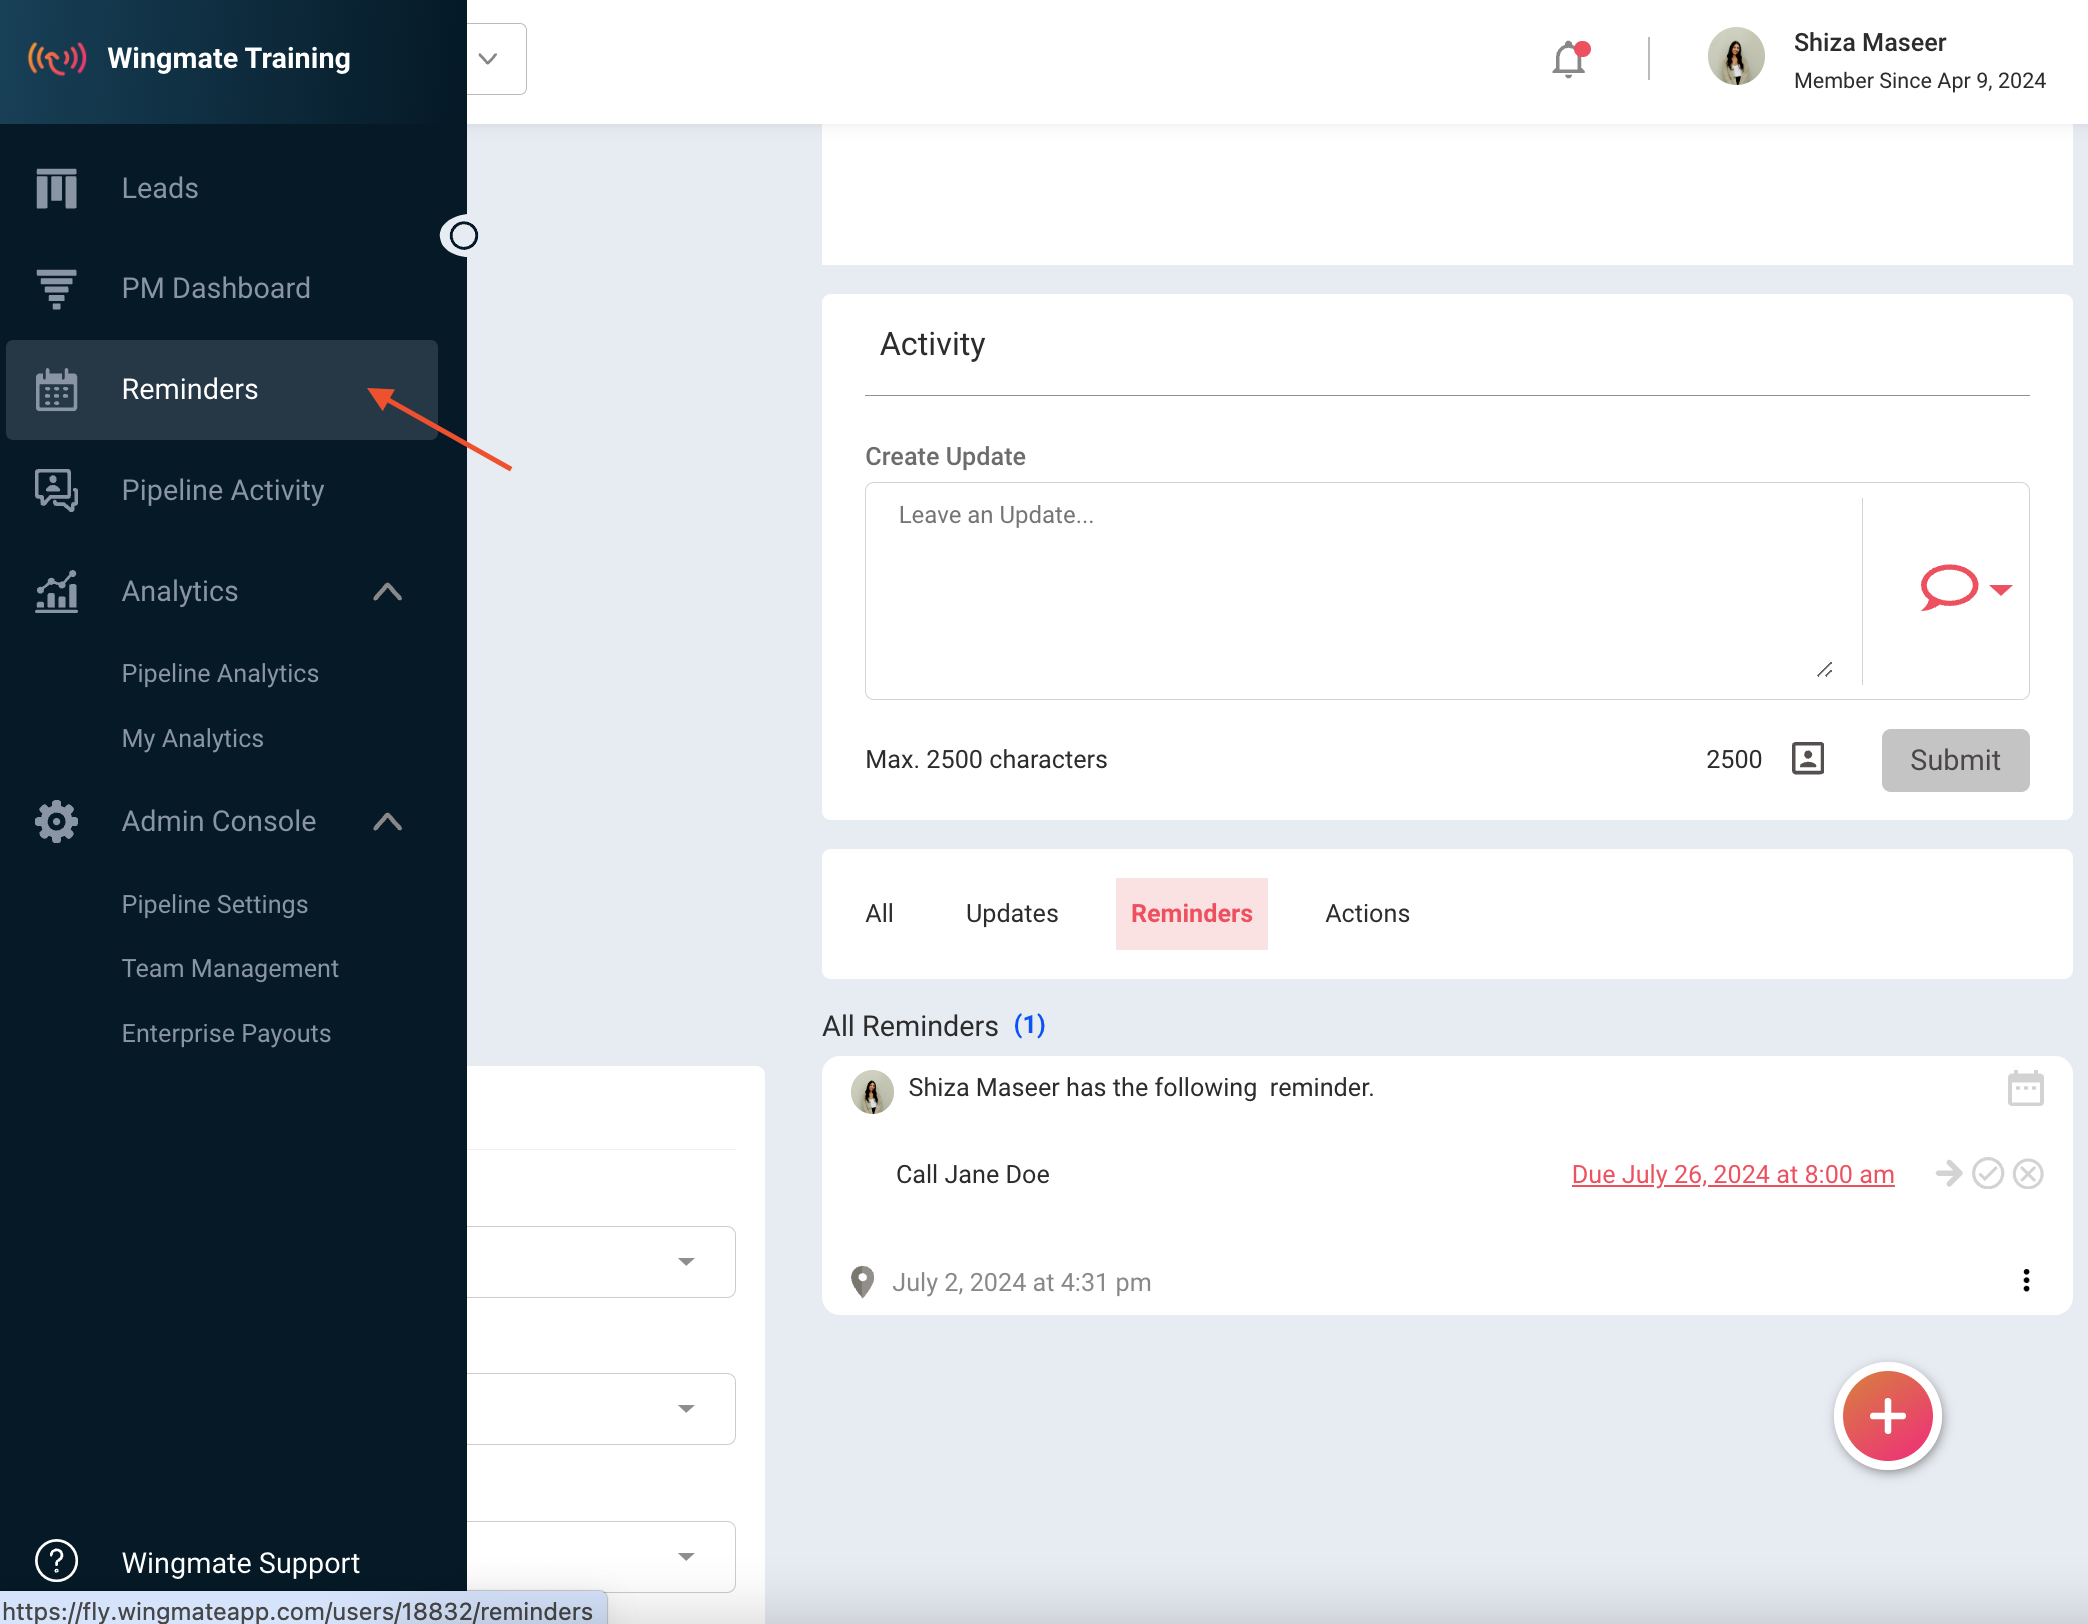Click the Submit button
The height and width of the screenshot is (1624, 2088).
(1955, 760)
